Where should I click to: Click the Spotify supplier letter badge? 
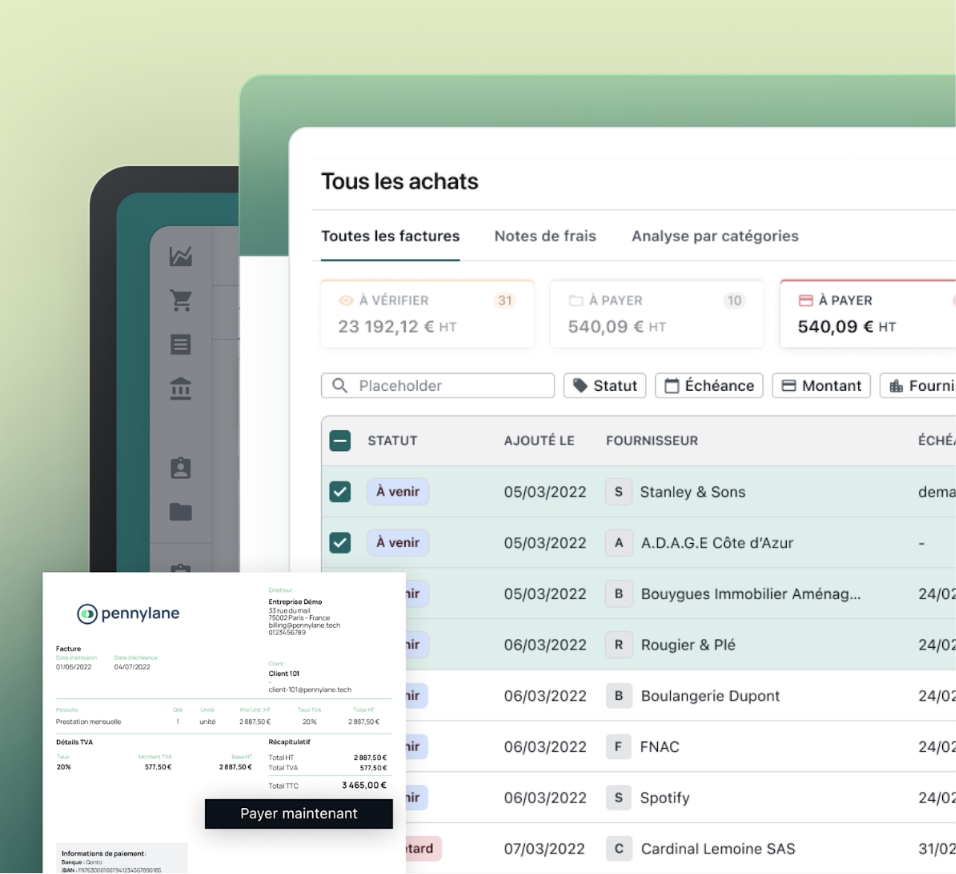[618, 798]
